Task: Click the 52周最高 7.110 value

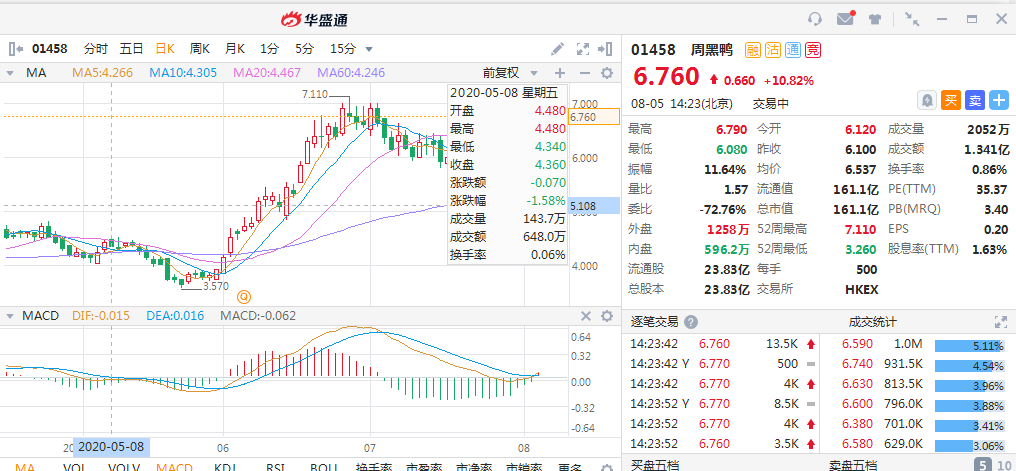Action: 859,229
